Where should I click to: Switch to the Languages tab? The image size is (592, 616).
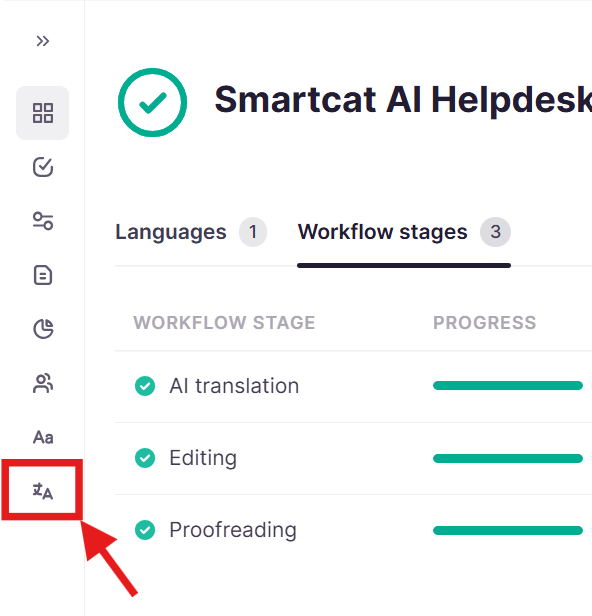tap(191, 232)
